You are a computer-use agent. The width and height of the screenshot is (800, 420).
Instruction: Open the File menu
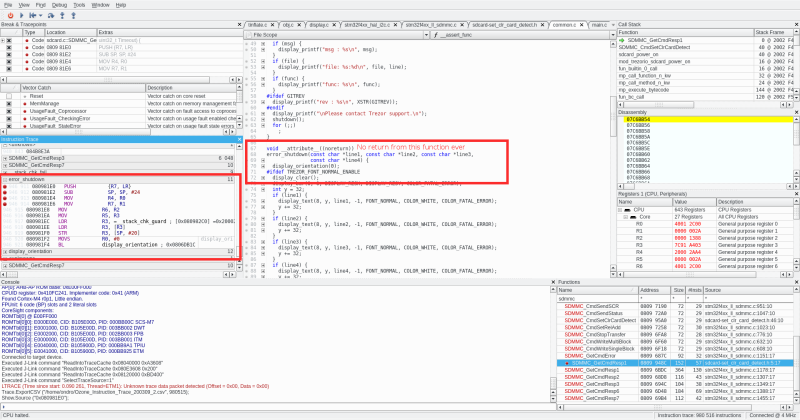(x=8, y=5)
